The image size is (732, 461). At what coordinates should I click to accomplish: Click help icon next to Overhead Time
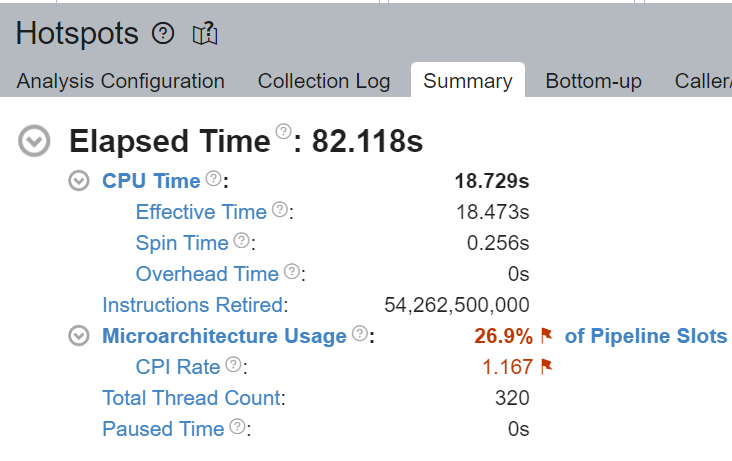[x=292, y=271]
